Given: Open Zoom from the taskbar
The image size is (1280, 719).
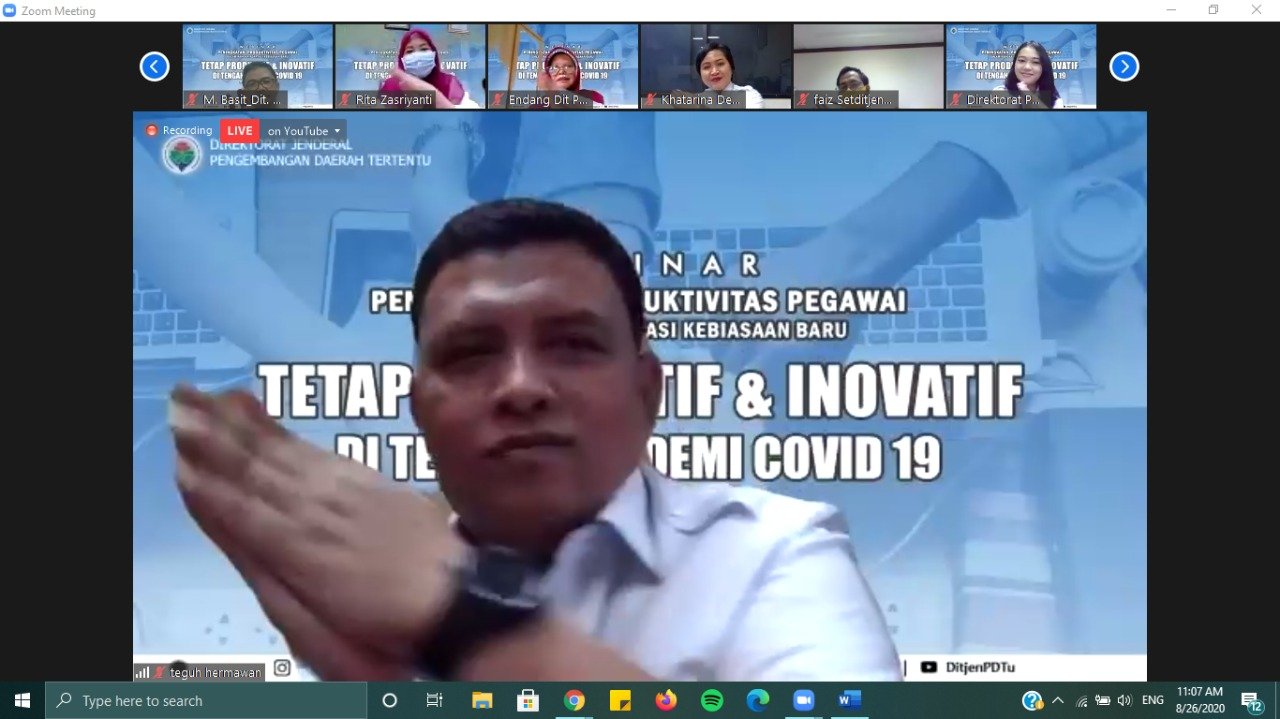Looking at the screenshot, I should coord(803,700).
